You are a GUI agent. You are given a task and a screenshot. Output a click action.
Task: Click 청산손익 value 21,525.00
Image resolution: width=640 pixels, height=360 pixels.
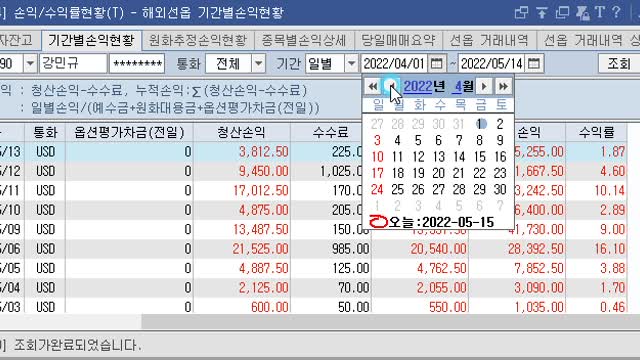coord(261,249)
